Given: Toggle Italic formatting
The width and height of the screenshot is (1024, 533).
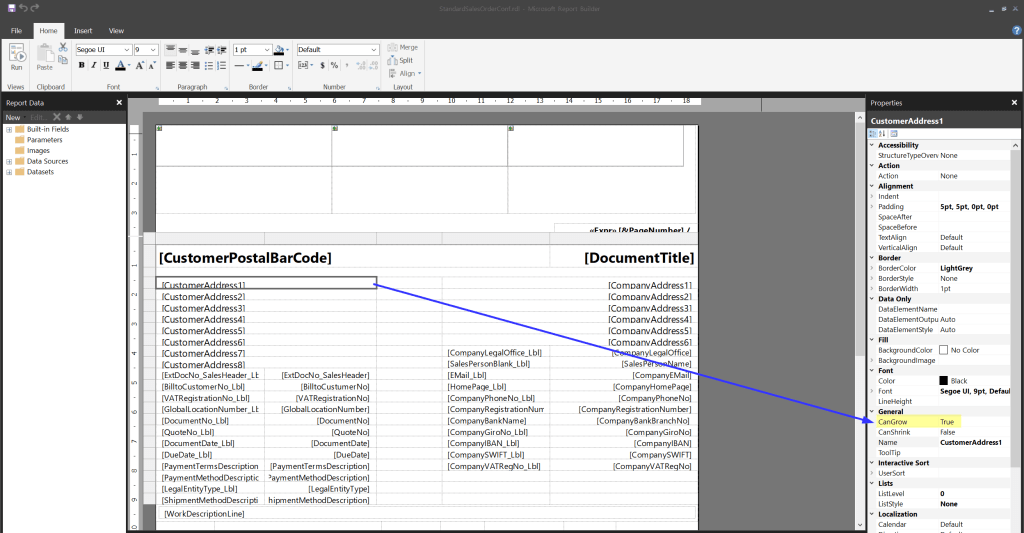Looking at the screenshot, I should click(95, 66).
